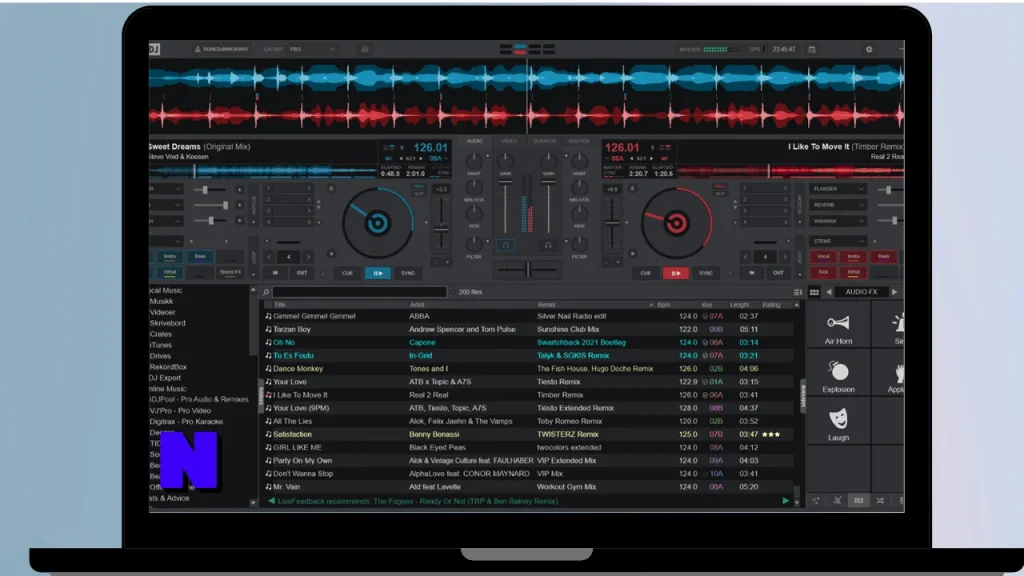Click the LiveFeedback arrow on the left

[271, 501]
